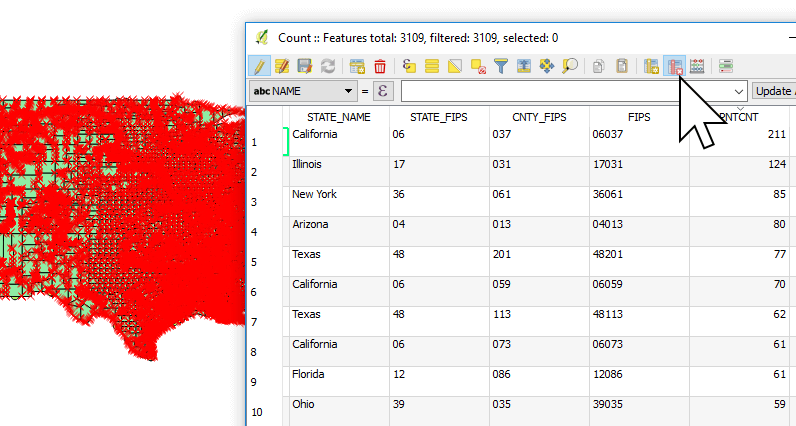796x426 pixels.
Task: Sort by the STATE_NAME column header
Action: 339,117
